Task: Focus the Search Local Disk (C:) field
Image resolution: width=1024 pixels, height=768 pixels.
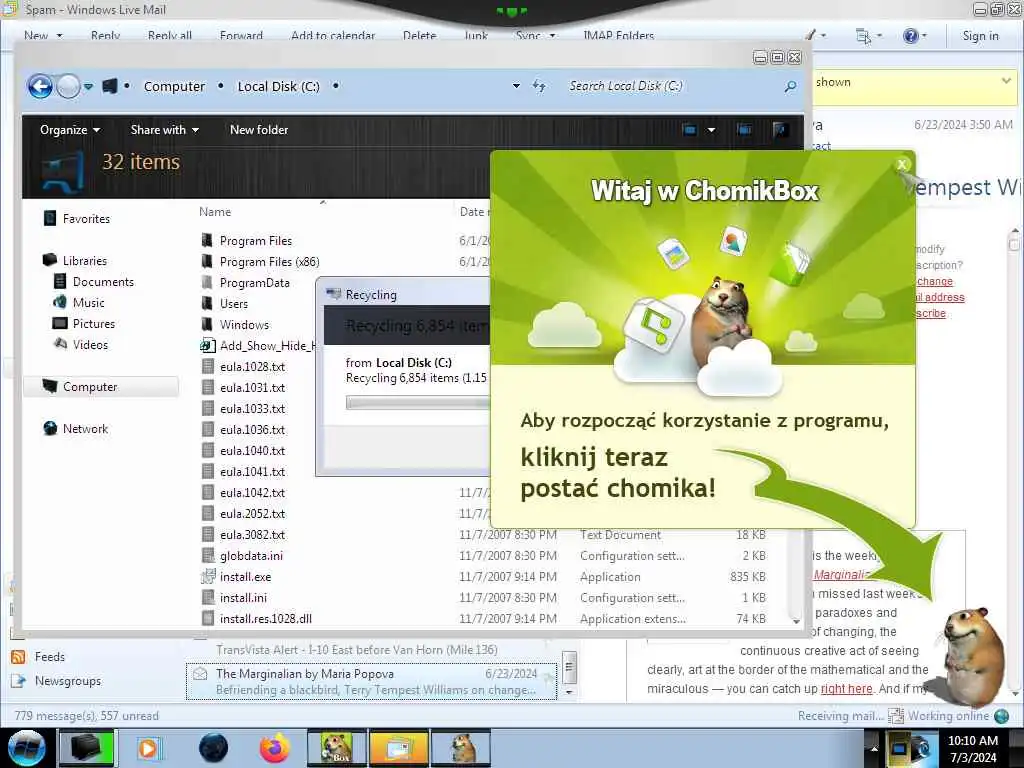Action: [x=673, y=86]
